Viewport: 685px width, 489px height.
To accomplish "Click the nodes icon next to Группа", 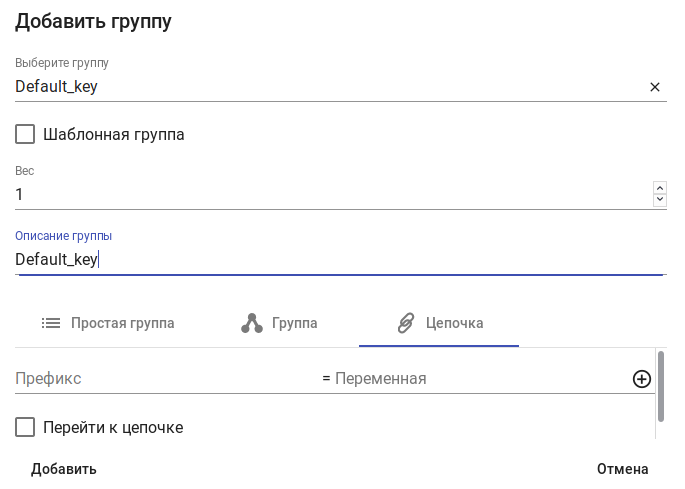I will (252, 323).
